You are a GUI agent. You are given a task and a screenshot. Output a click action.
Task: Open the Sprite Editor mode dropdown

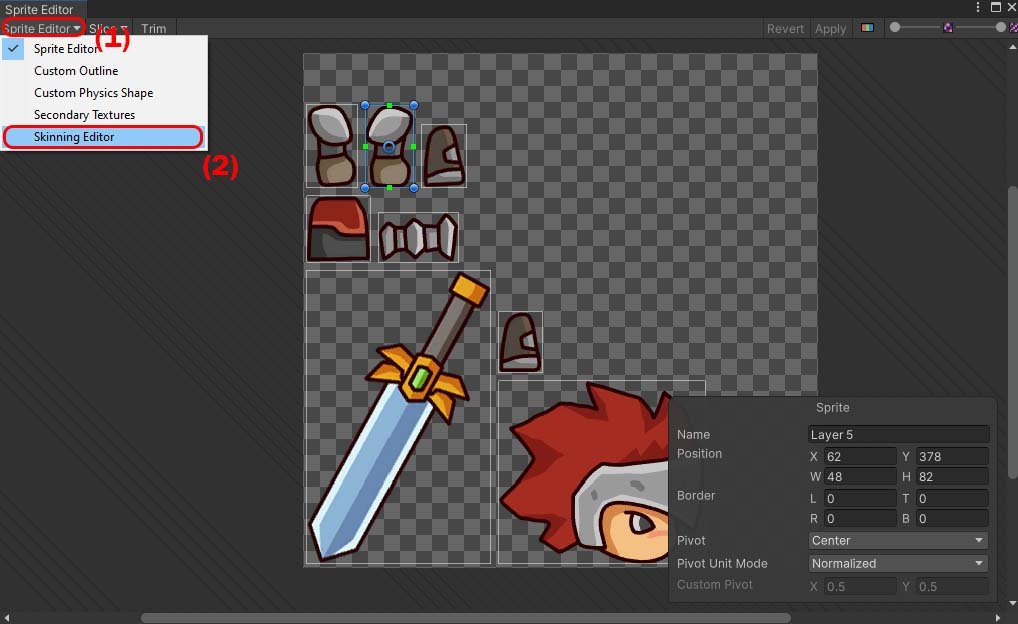click(x=42, y=29)
